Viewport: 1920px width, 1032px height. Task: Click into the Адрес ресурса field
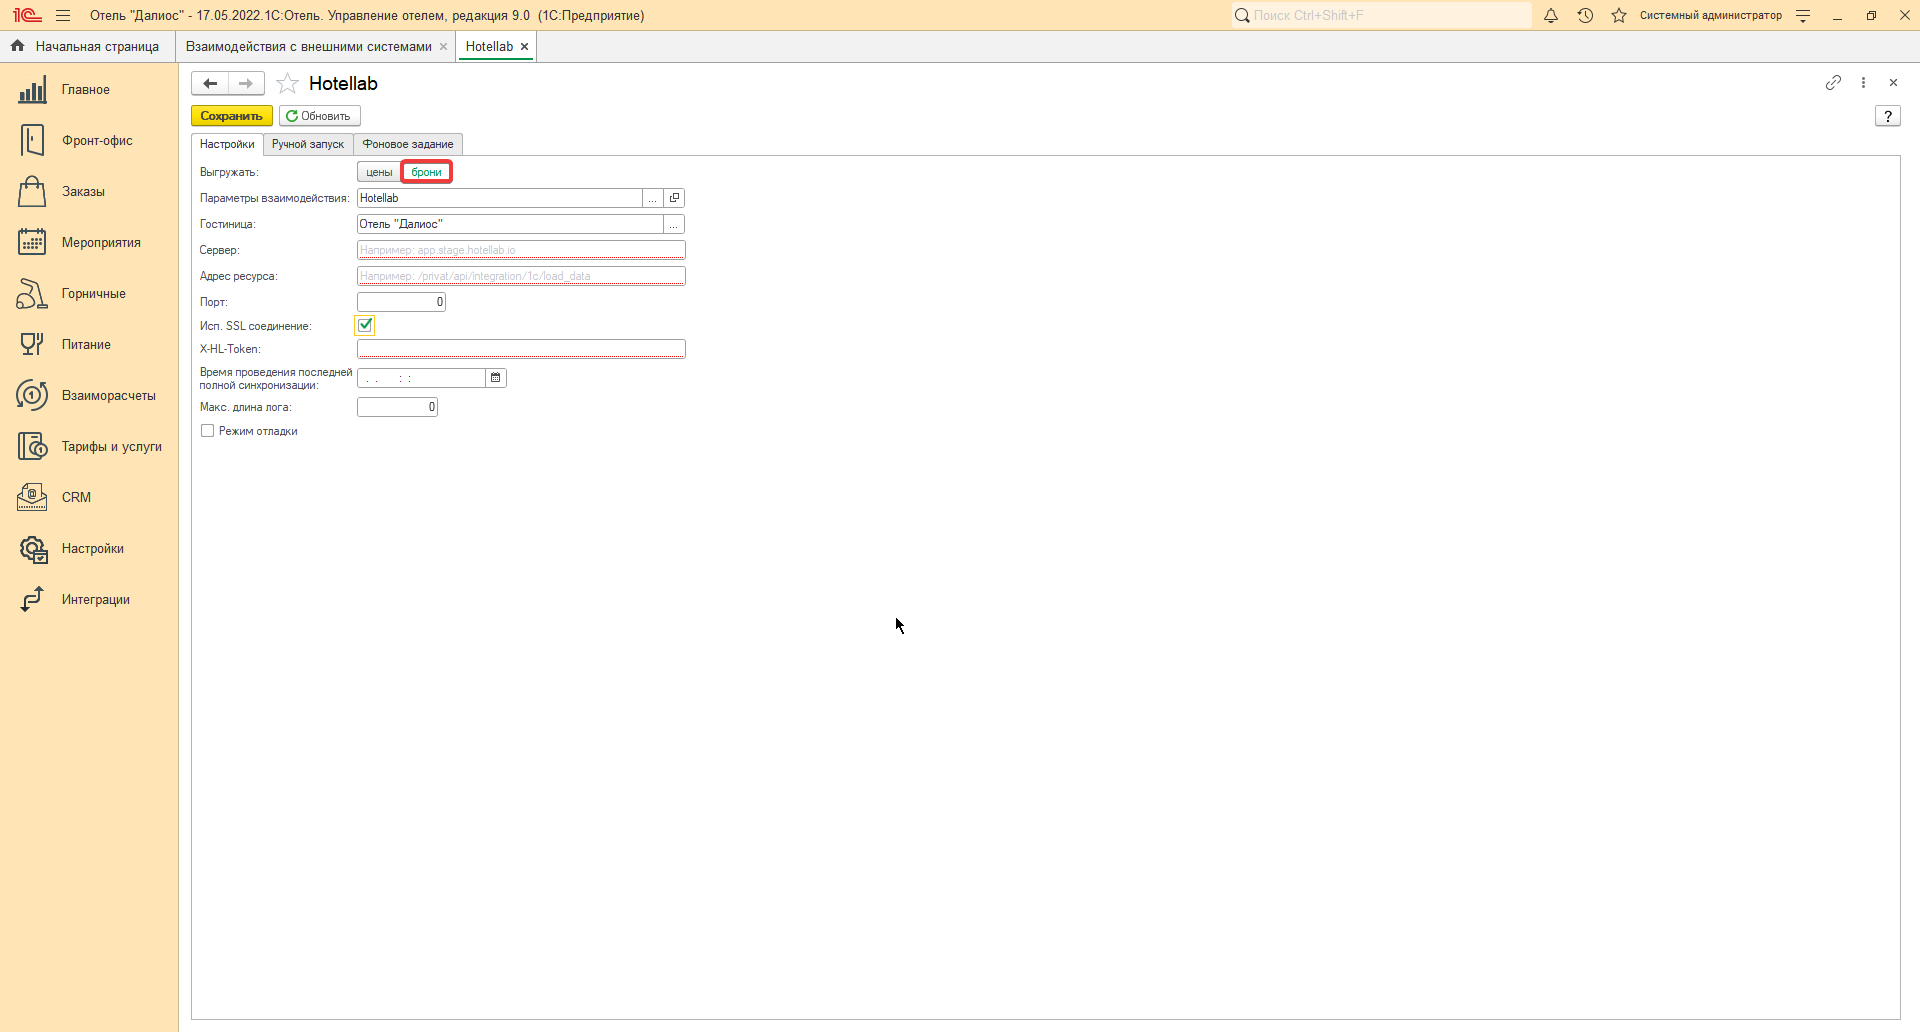point(521,276)
